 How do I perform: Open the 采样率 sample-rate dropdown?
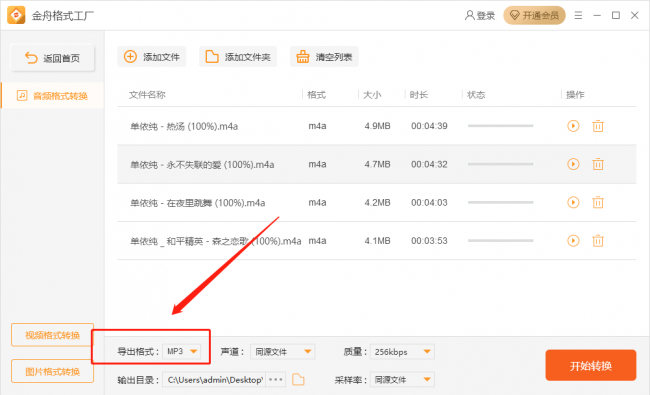pos(402,379)
